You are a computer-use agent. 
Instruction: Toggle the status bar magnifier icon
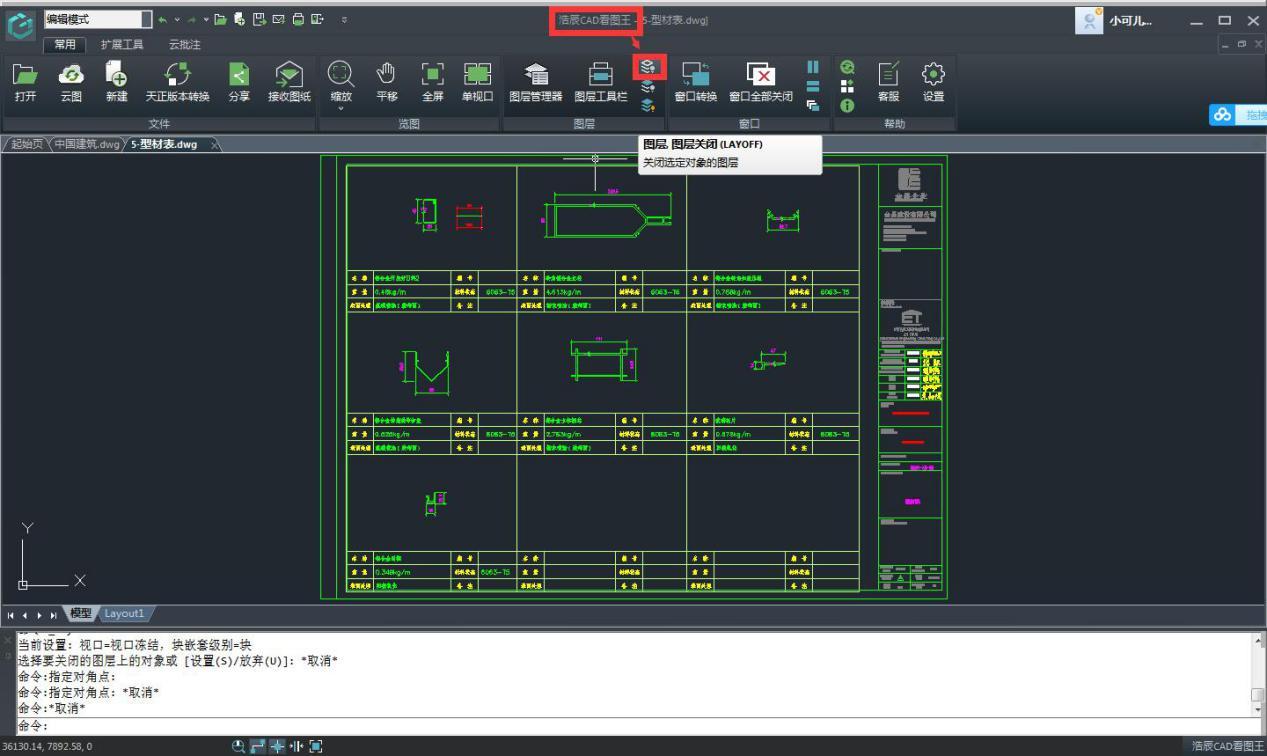(x=238, y=746)
